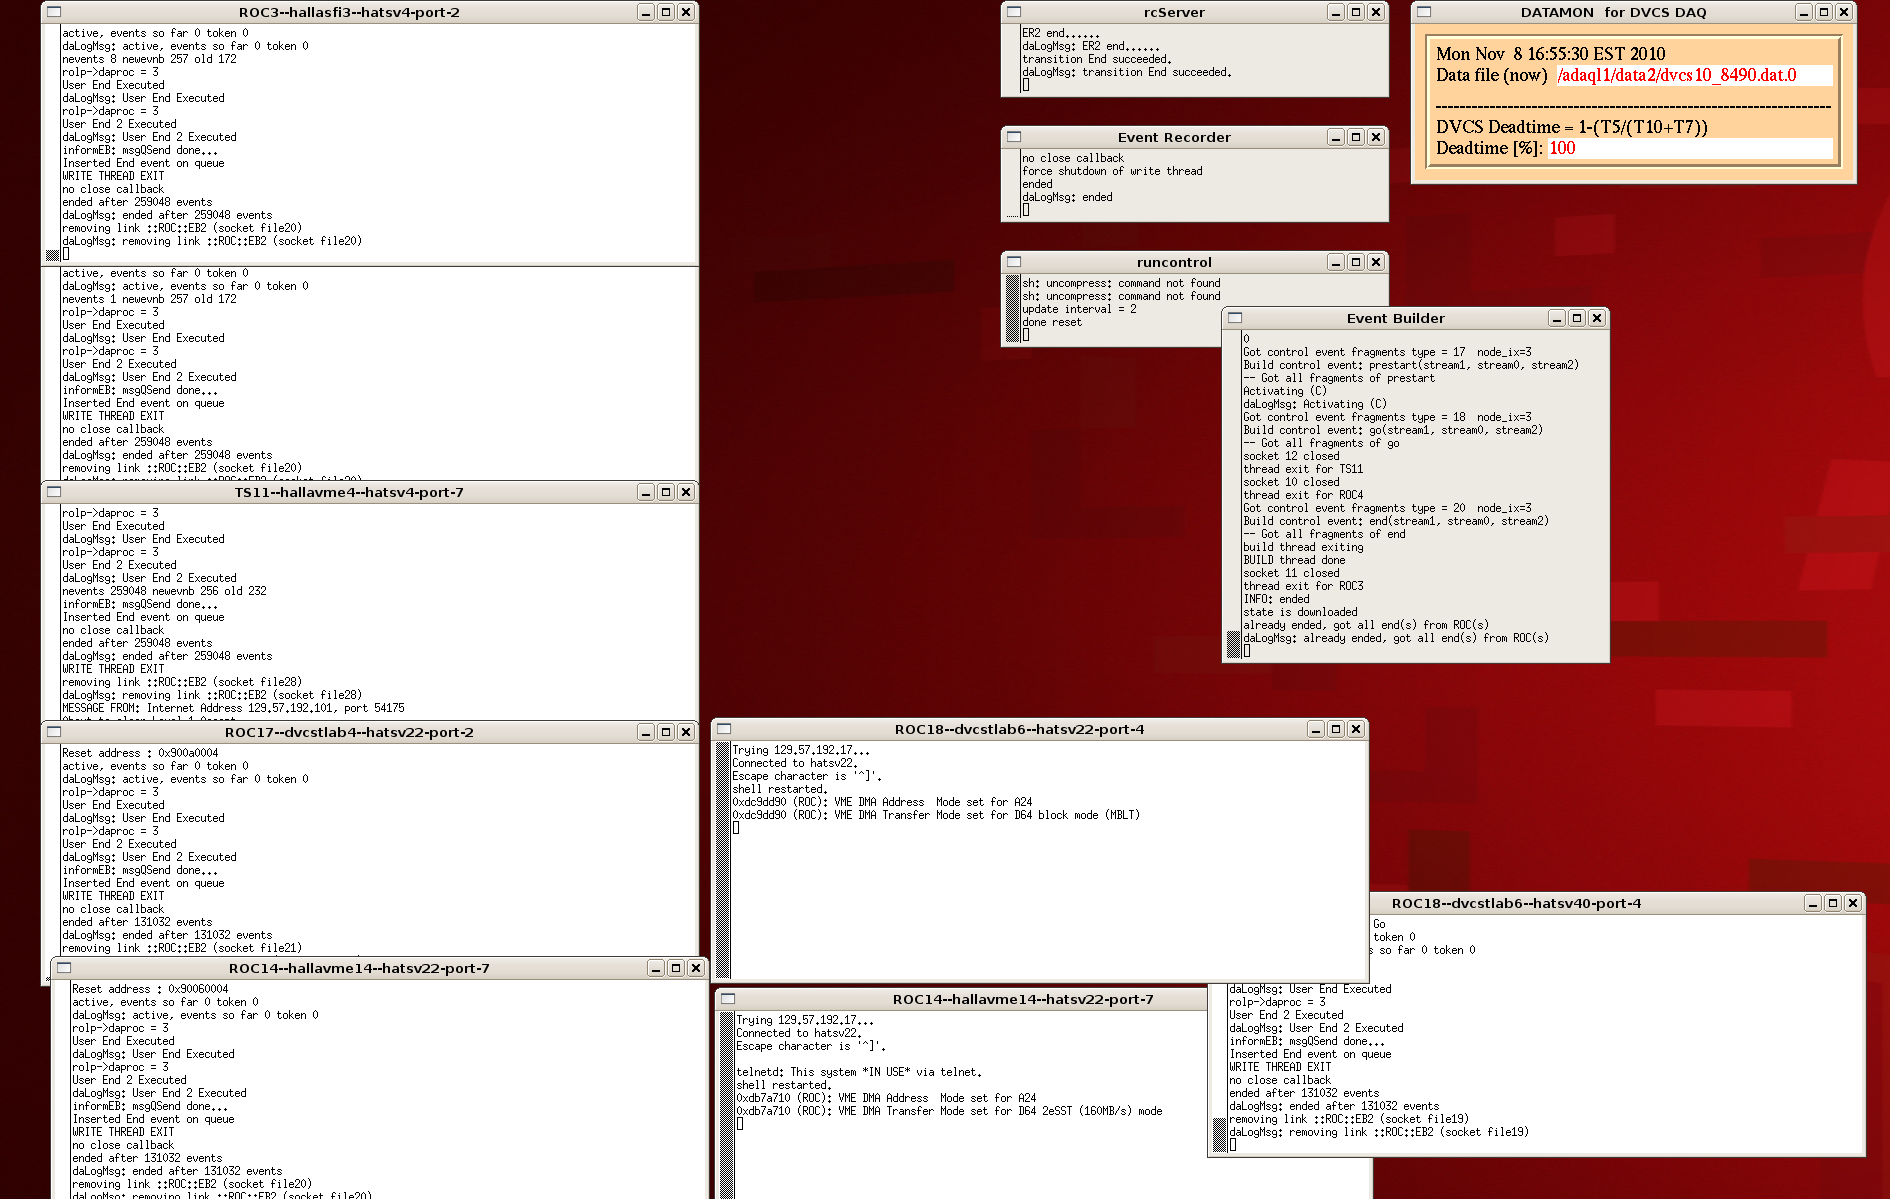Close the ROC14 window showing Reset address
1890x1199 pixels.
click(696, 968)
